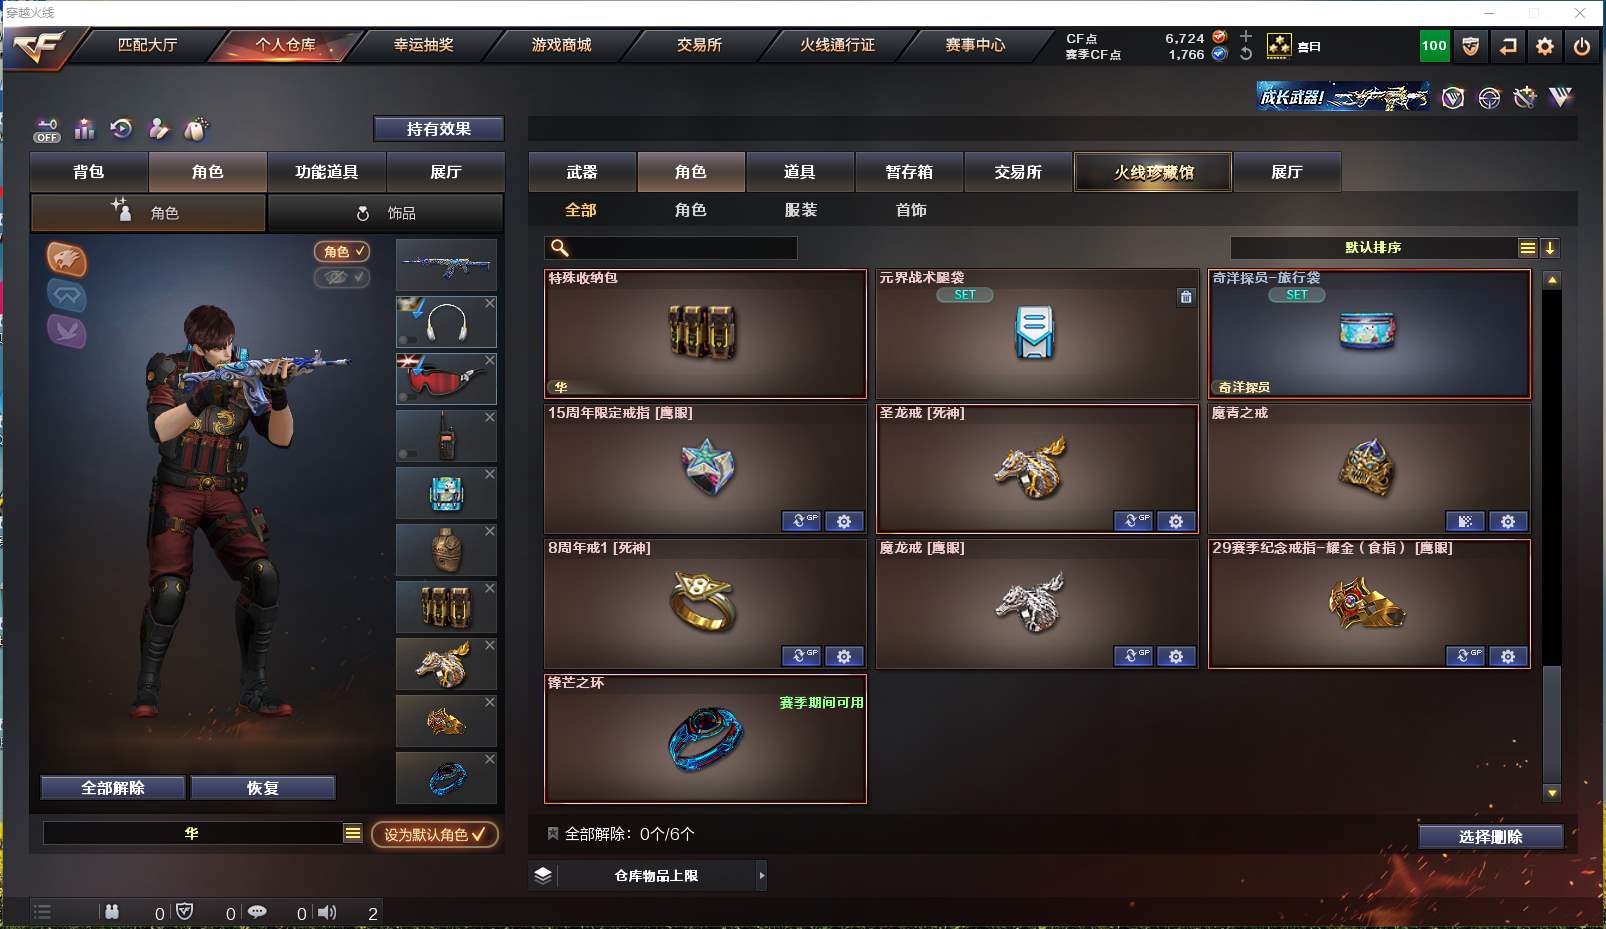
Task: Click the trash icon on 元界战术腿袋
Action: (1186, 297)
